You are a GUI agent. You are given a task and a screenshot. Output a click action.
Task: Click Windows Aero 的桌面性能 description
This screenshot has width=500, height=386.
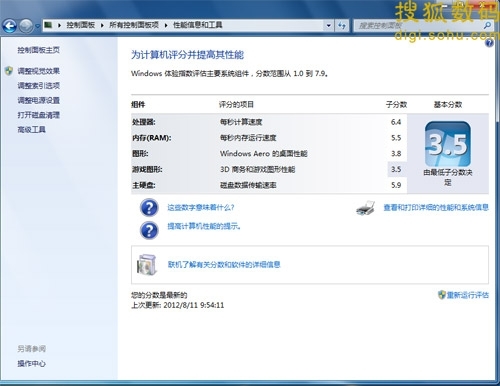click(x=263, y=154)
